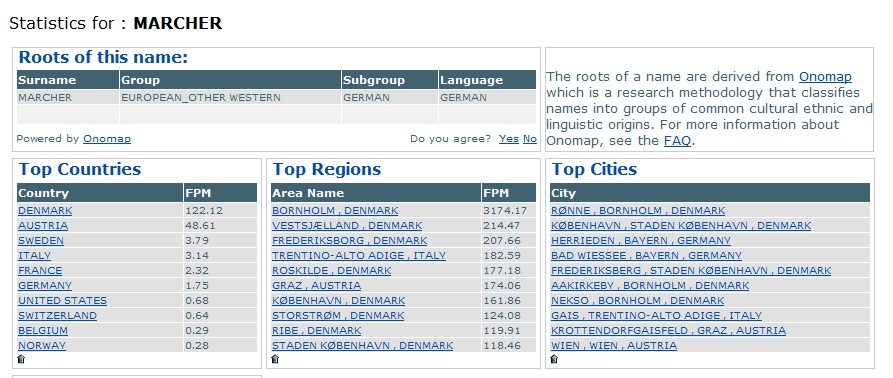Open the FAQ link
This screenshot has width=893, height=378.
[677, 141]
